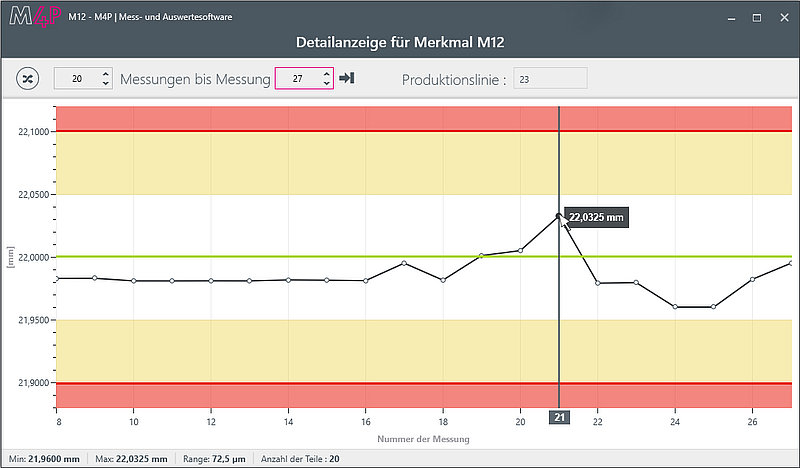Decrease the end measurement 27 with the down arrow
Viewport: 800px width, 468px height.
tap(327, 83)
